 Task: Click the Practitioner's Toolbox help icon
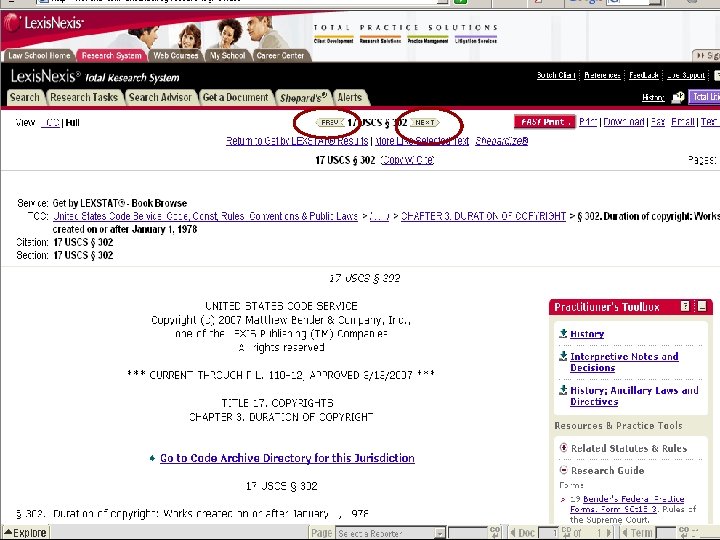(x=685, y=306)
